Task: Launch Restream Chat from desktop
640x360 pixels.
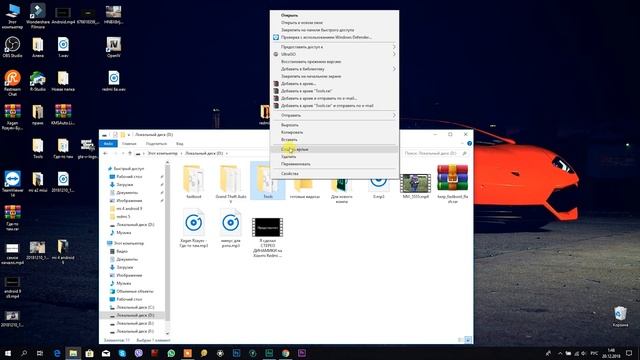Action: [x=12, y=82]
